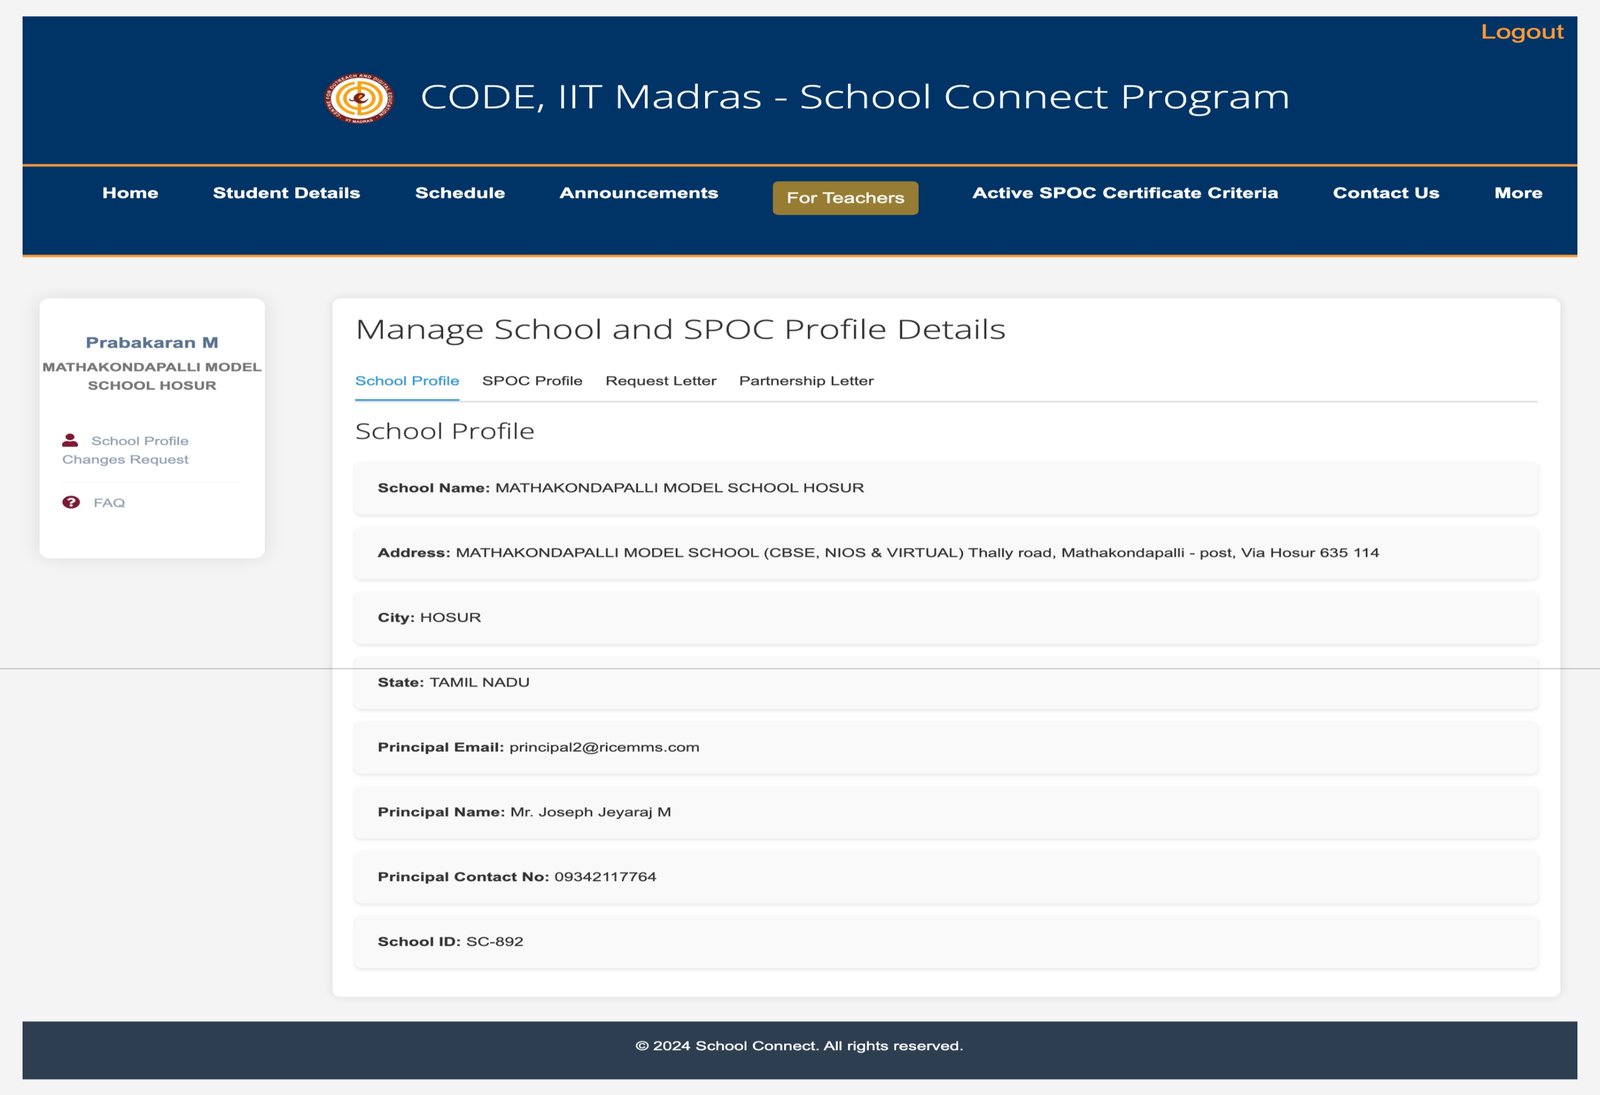Go to Home in the navigation bar
Image resolution: width=1600 pixels, height=1095 pixels.
coord(130,193)
